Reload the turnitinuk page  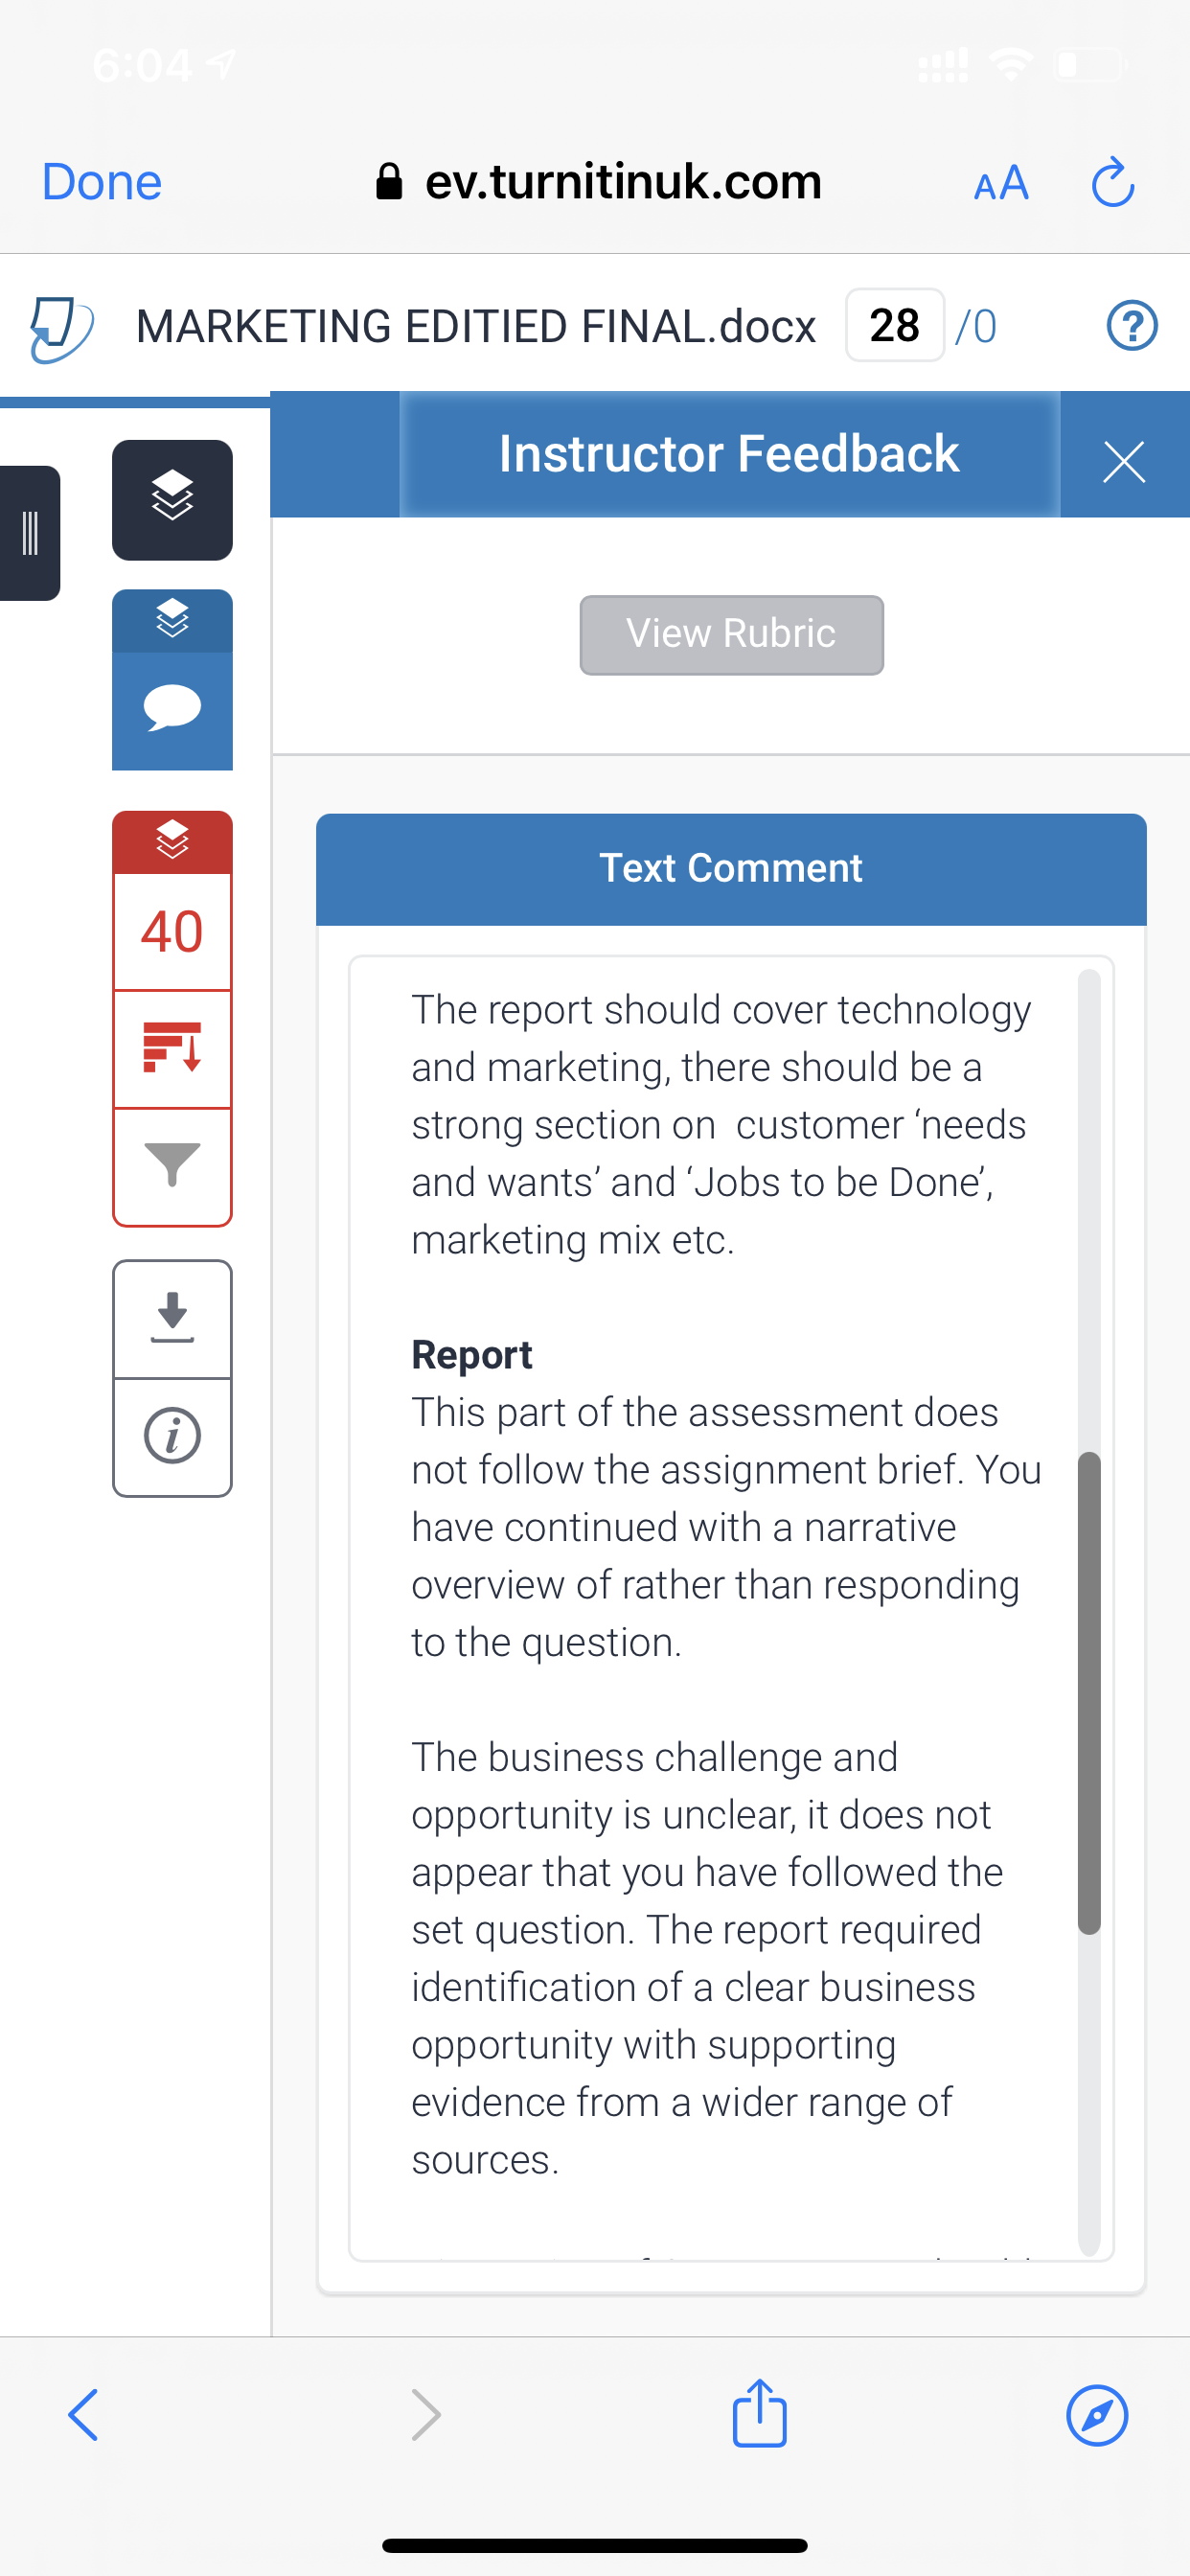pyautogui.click(x=1113, y=182)
